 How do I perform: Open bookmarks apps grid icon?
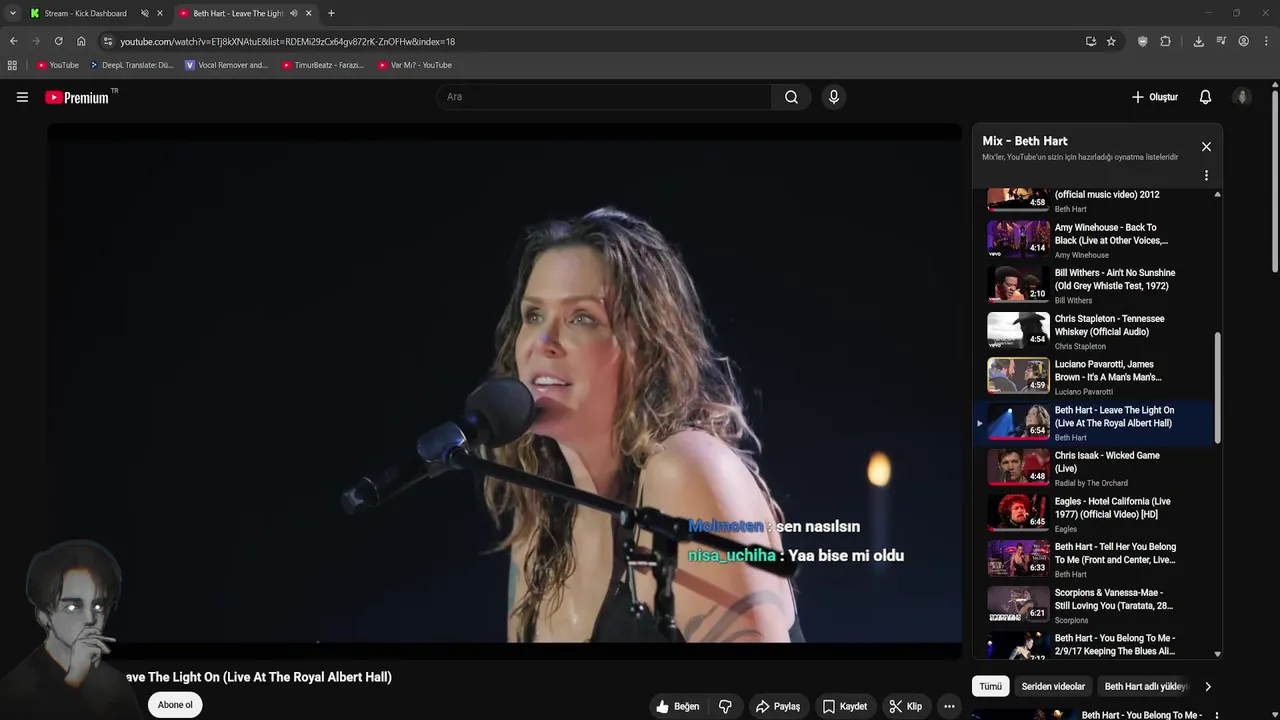click(12, 65)
